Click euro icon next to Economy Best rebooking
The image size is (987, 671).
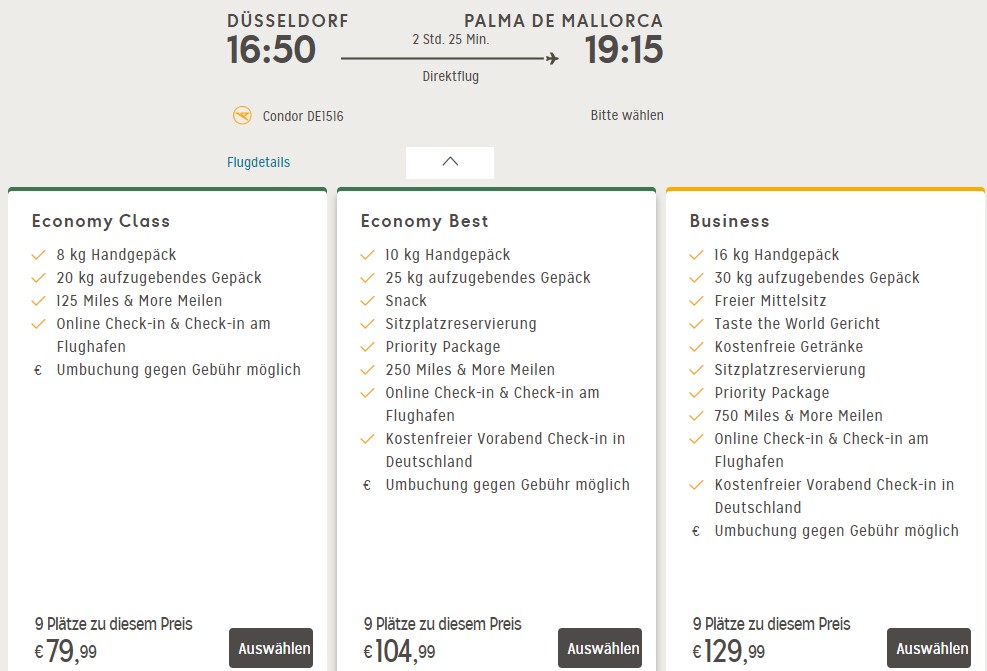(x=367, y=485)
